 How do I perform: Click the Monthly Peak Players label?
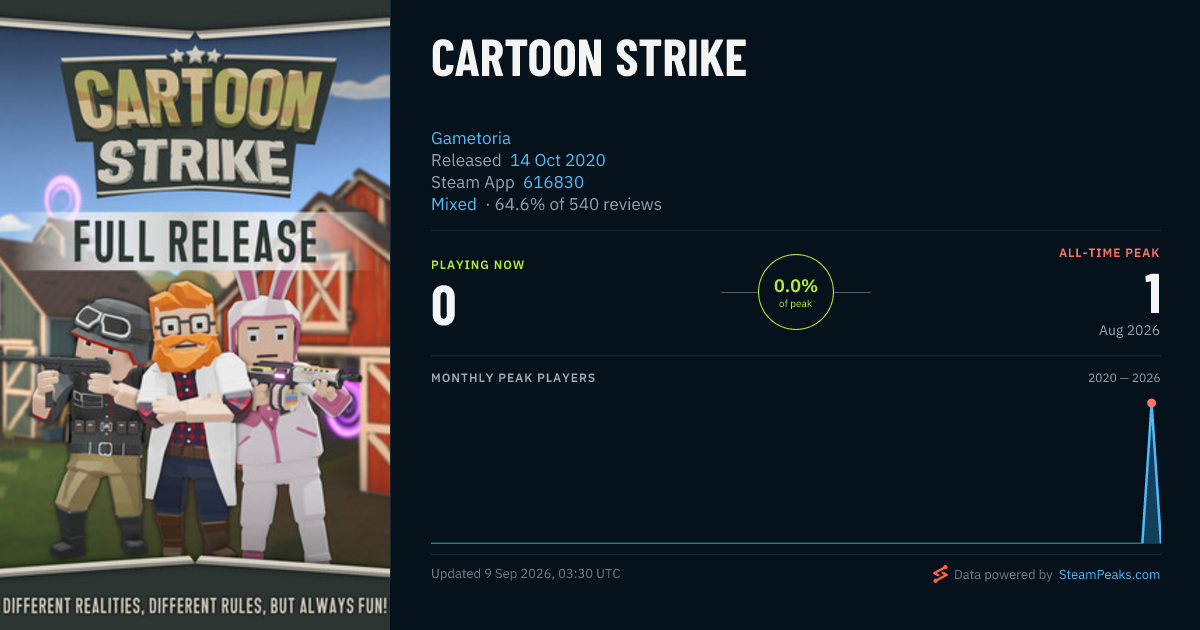(x=513, y=378)
